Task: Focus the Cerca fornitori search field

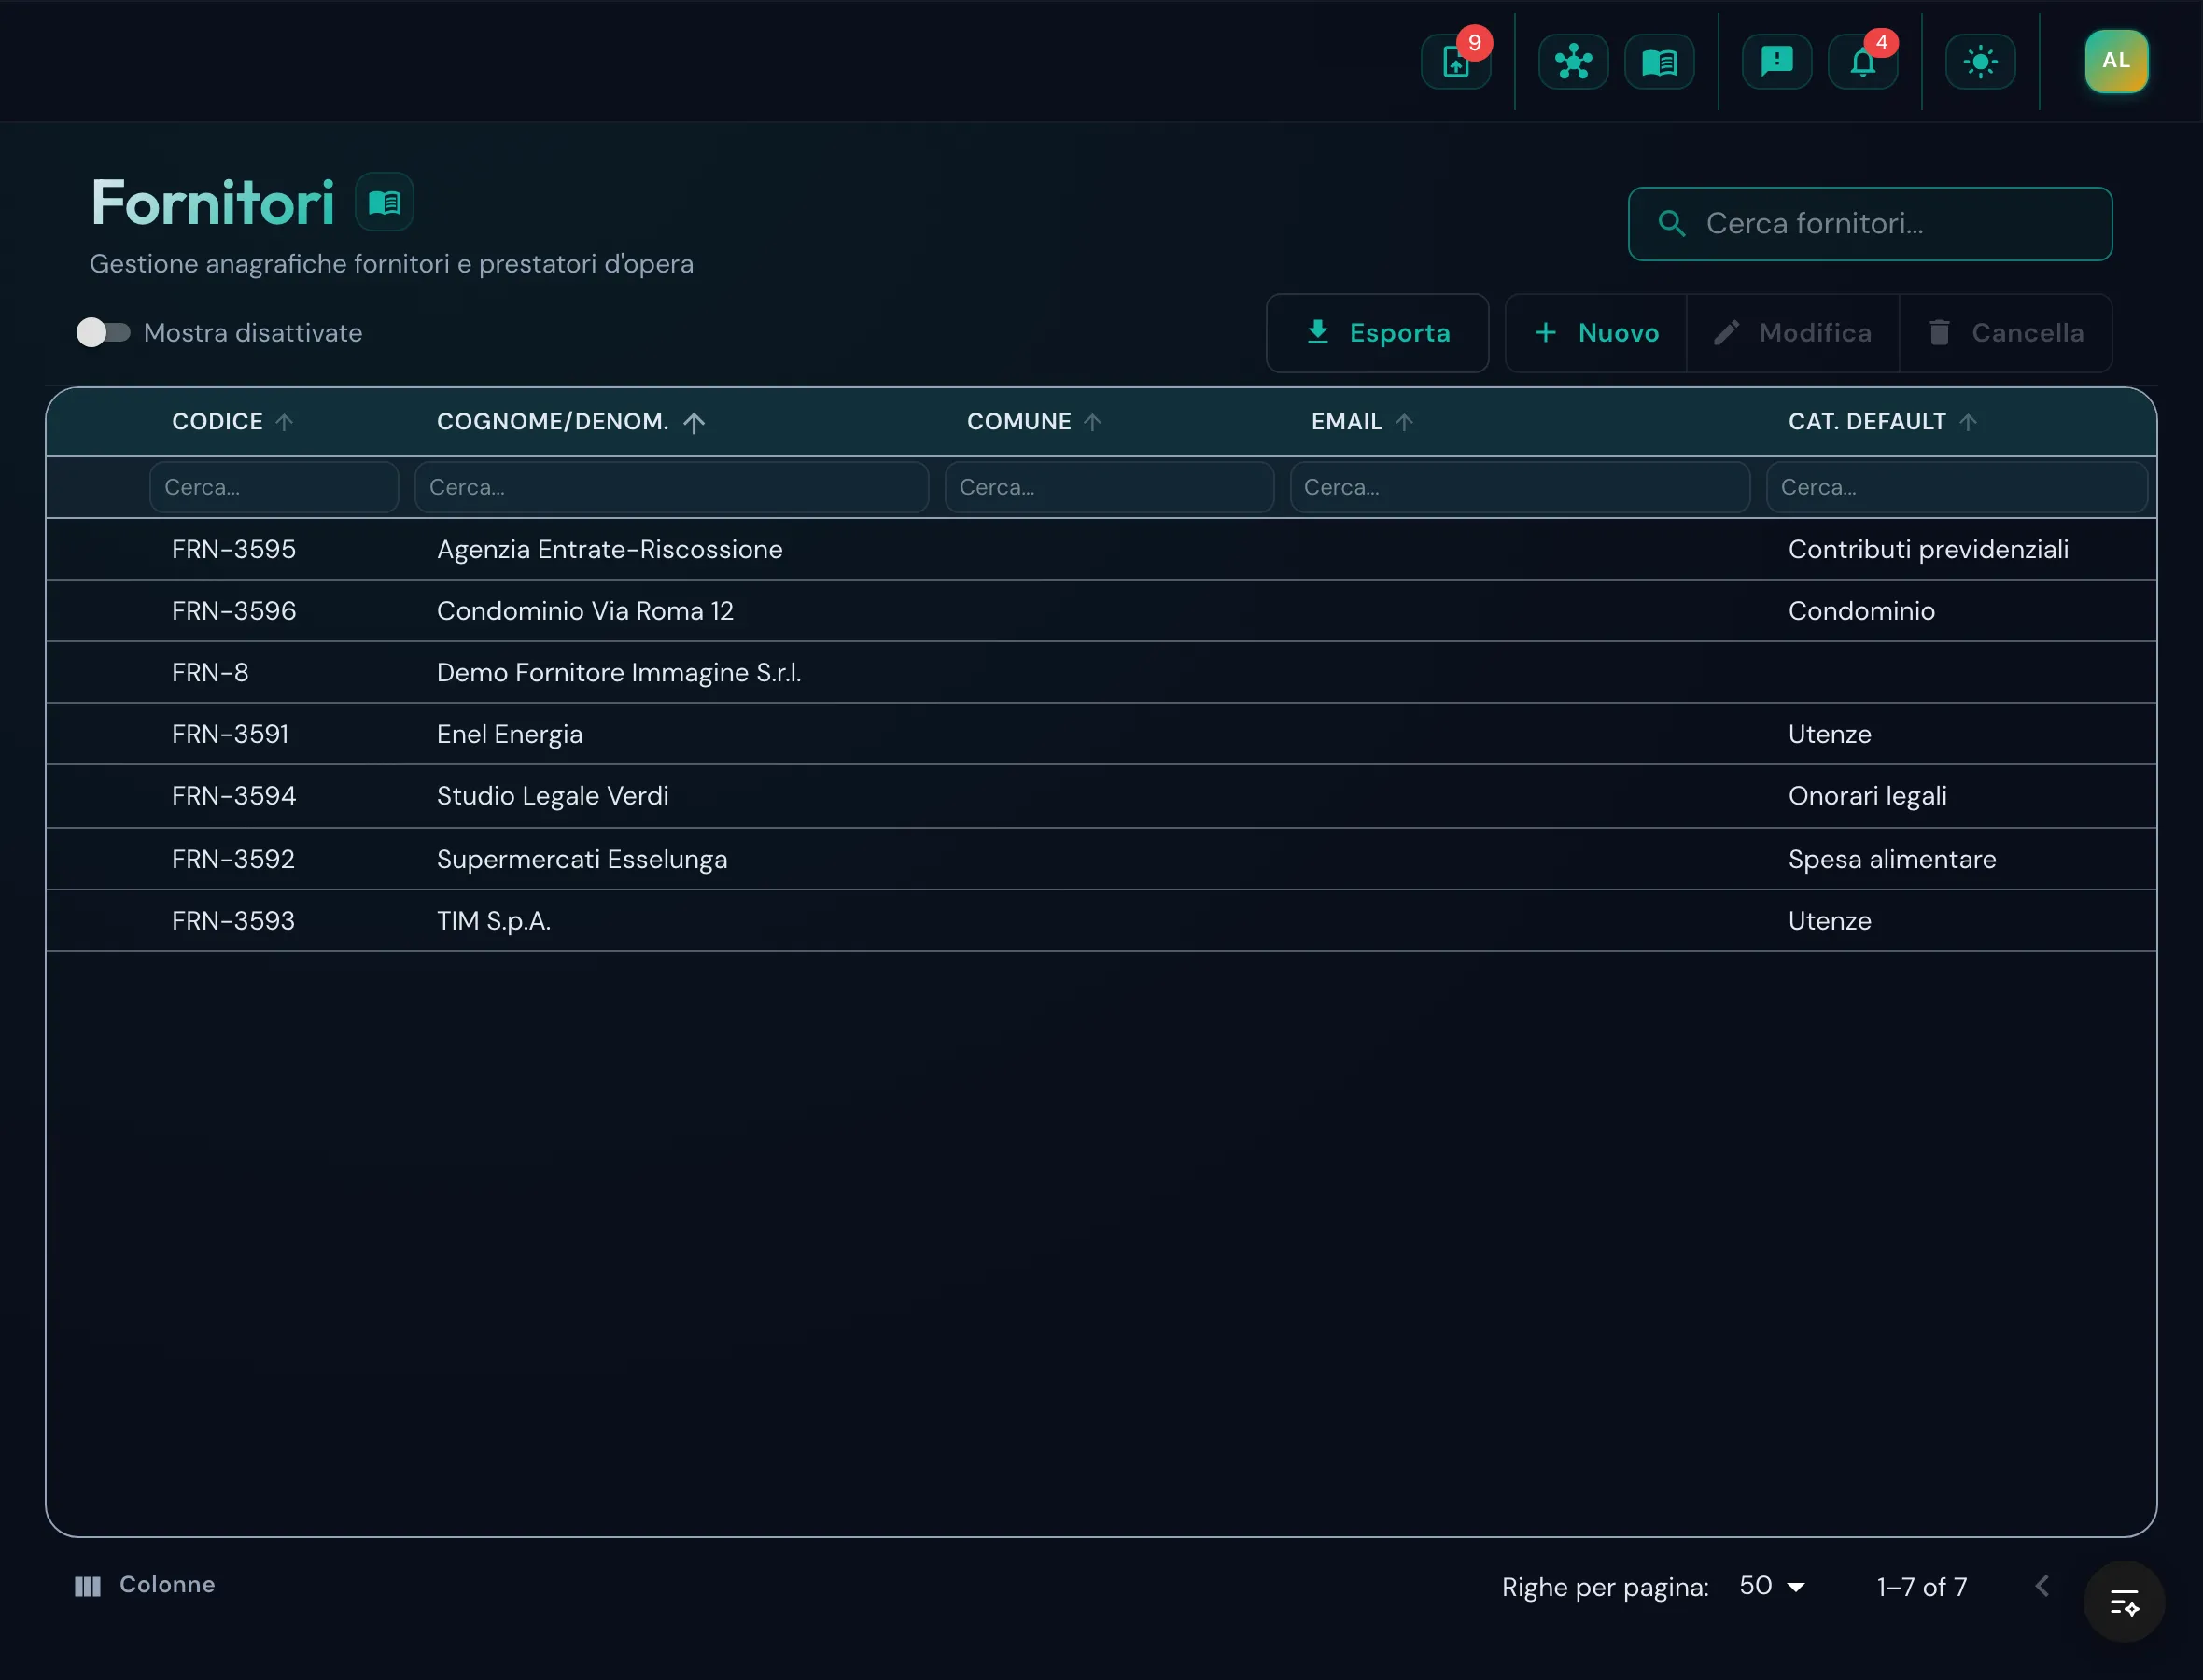Action: pyautogui.click(x=1870, y=224)
